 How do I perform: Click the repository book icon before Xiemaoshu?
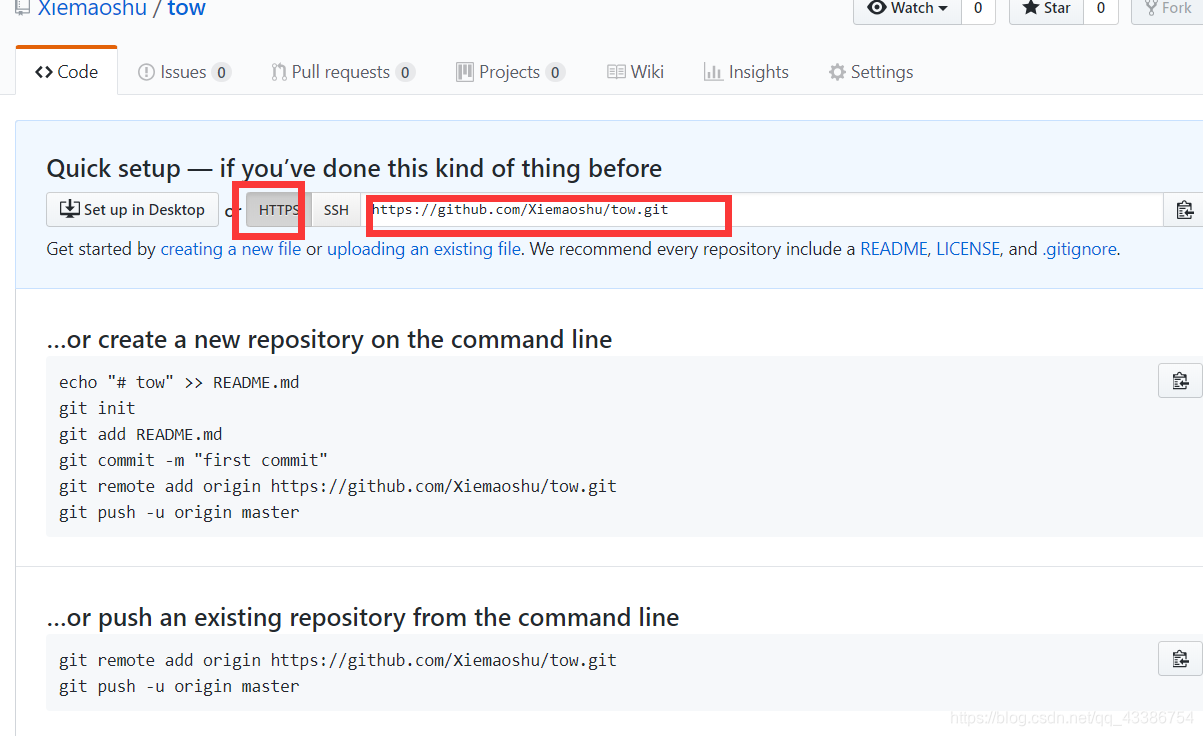click(x=23, y=8)
